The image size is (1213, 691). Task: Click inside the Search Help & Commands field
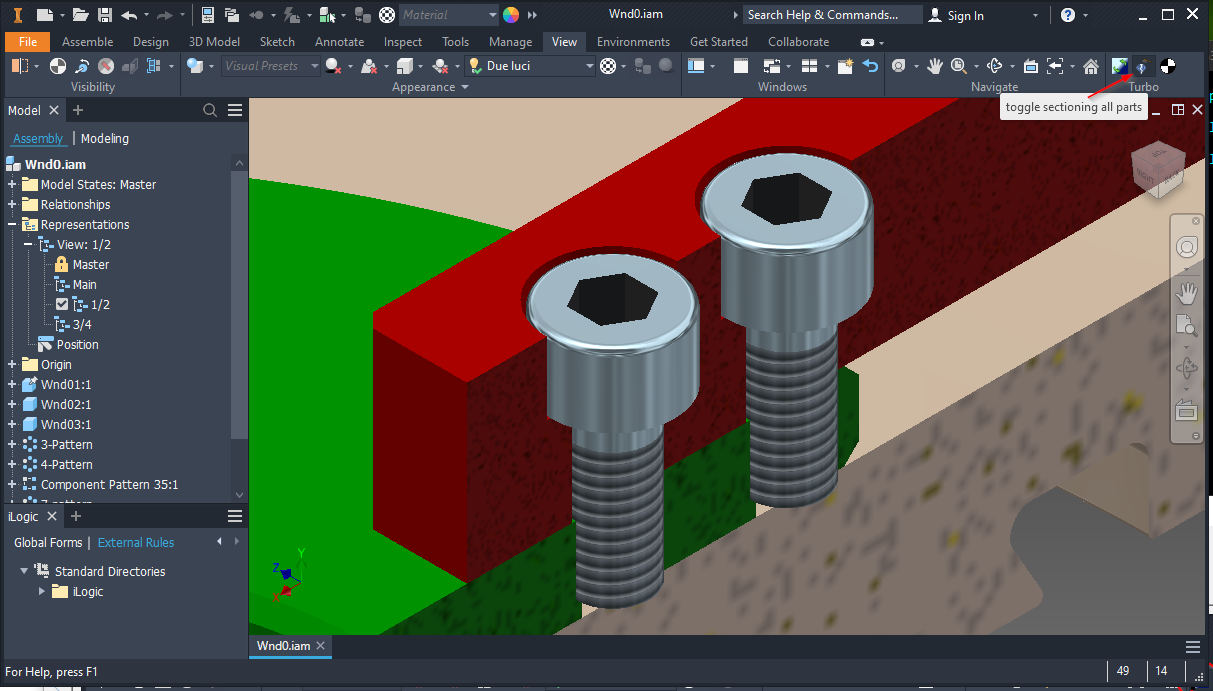click(832, 15)
